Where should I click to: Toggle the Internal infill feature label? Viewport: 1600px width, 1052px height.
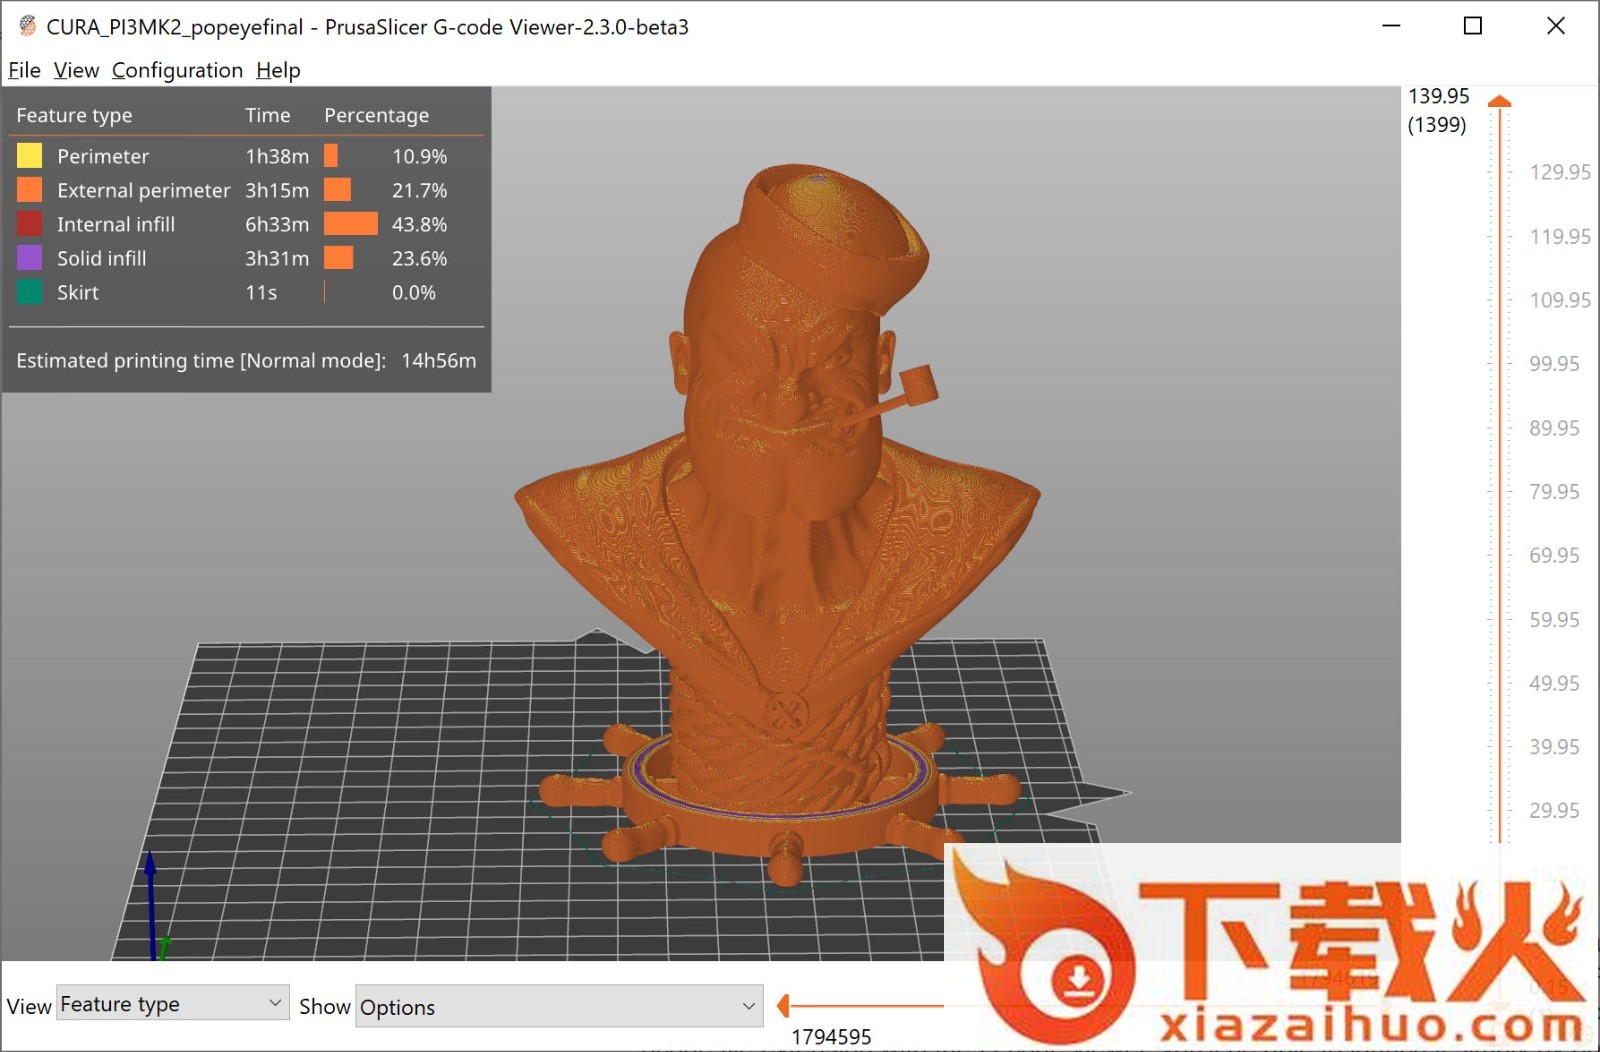(116, 224)
